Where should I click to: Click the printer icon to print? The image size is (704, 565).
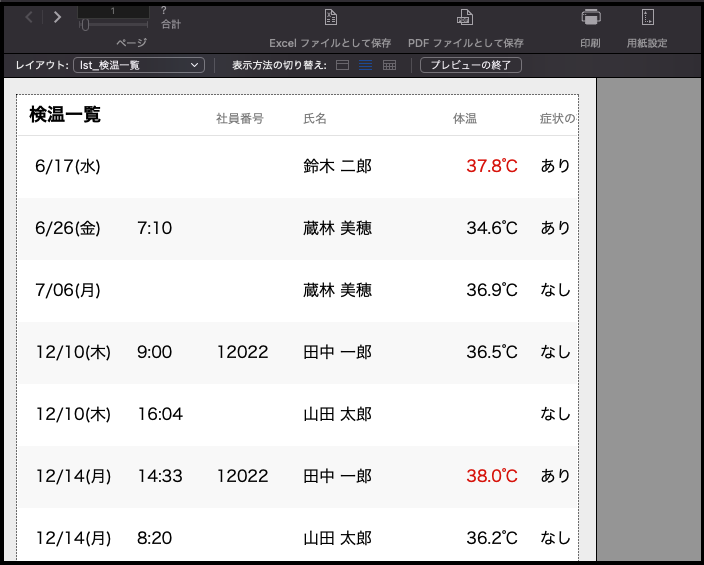(591, 18)
